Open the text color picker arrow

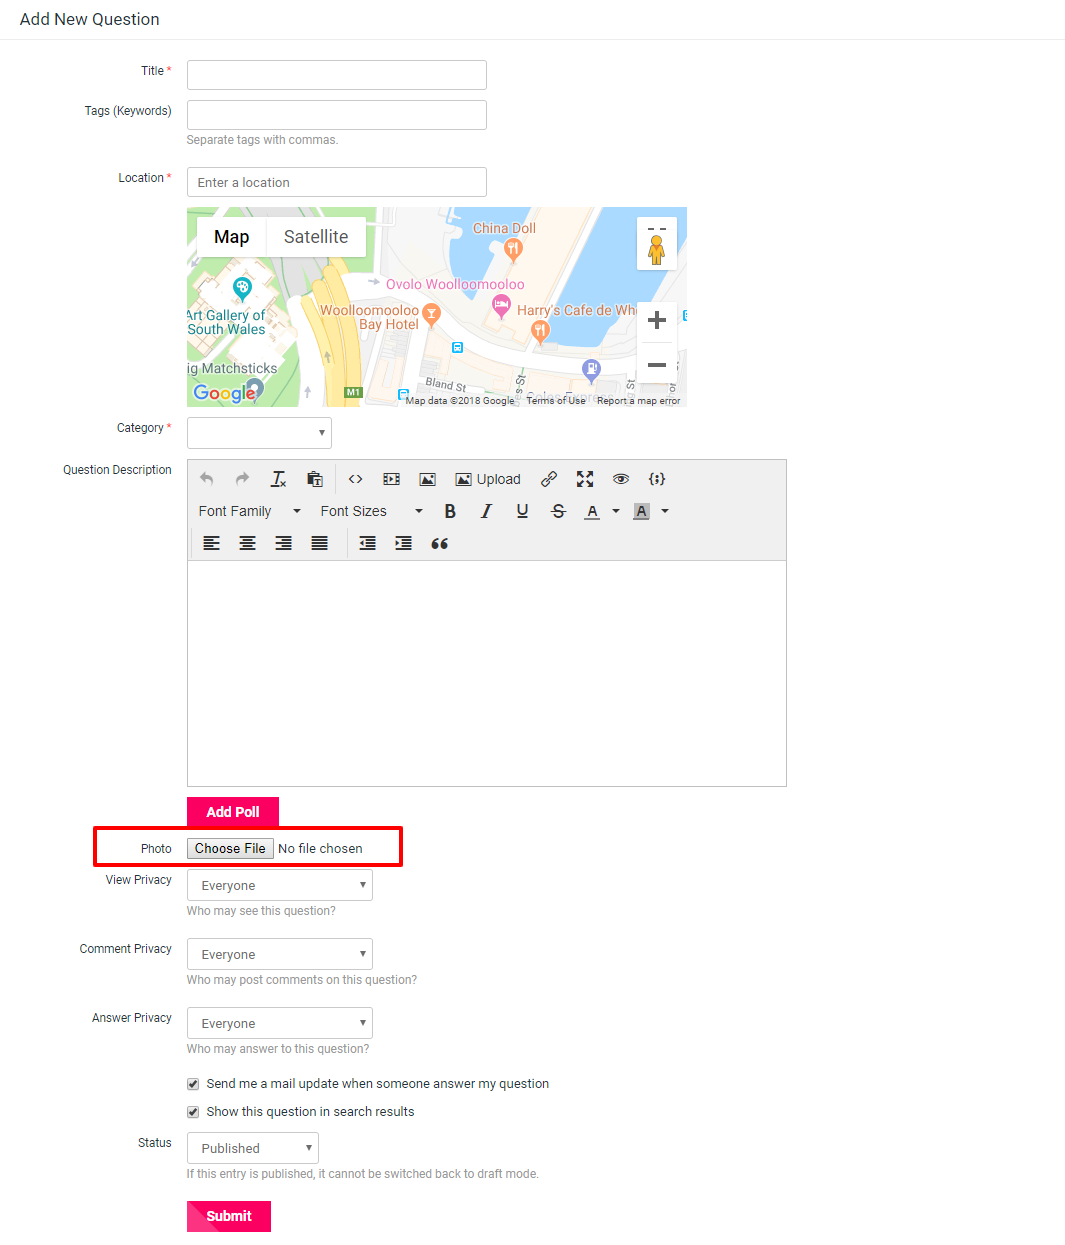coord(616,511)
